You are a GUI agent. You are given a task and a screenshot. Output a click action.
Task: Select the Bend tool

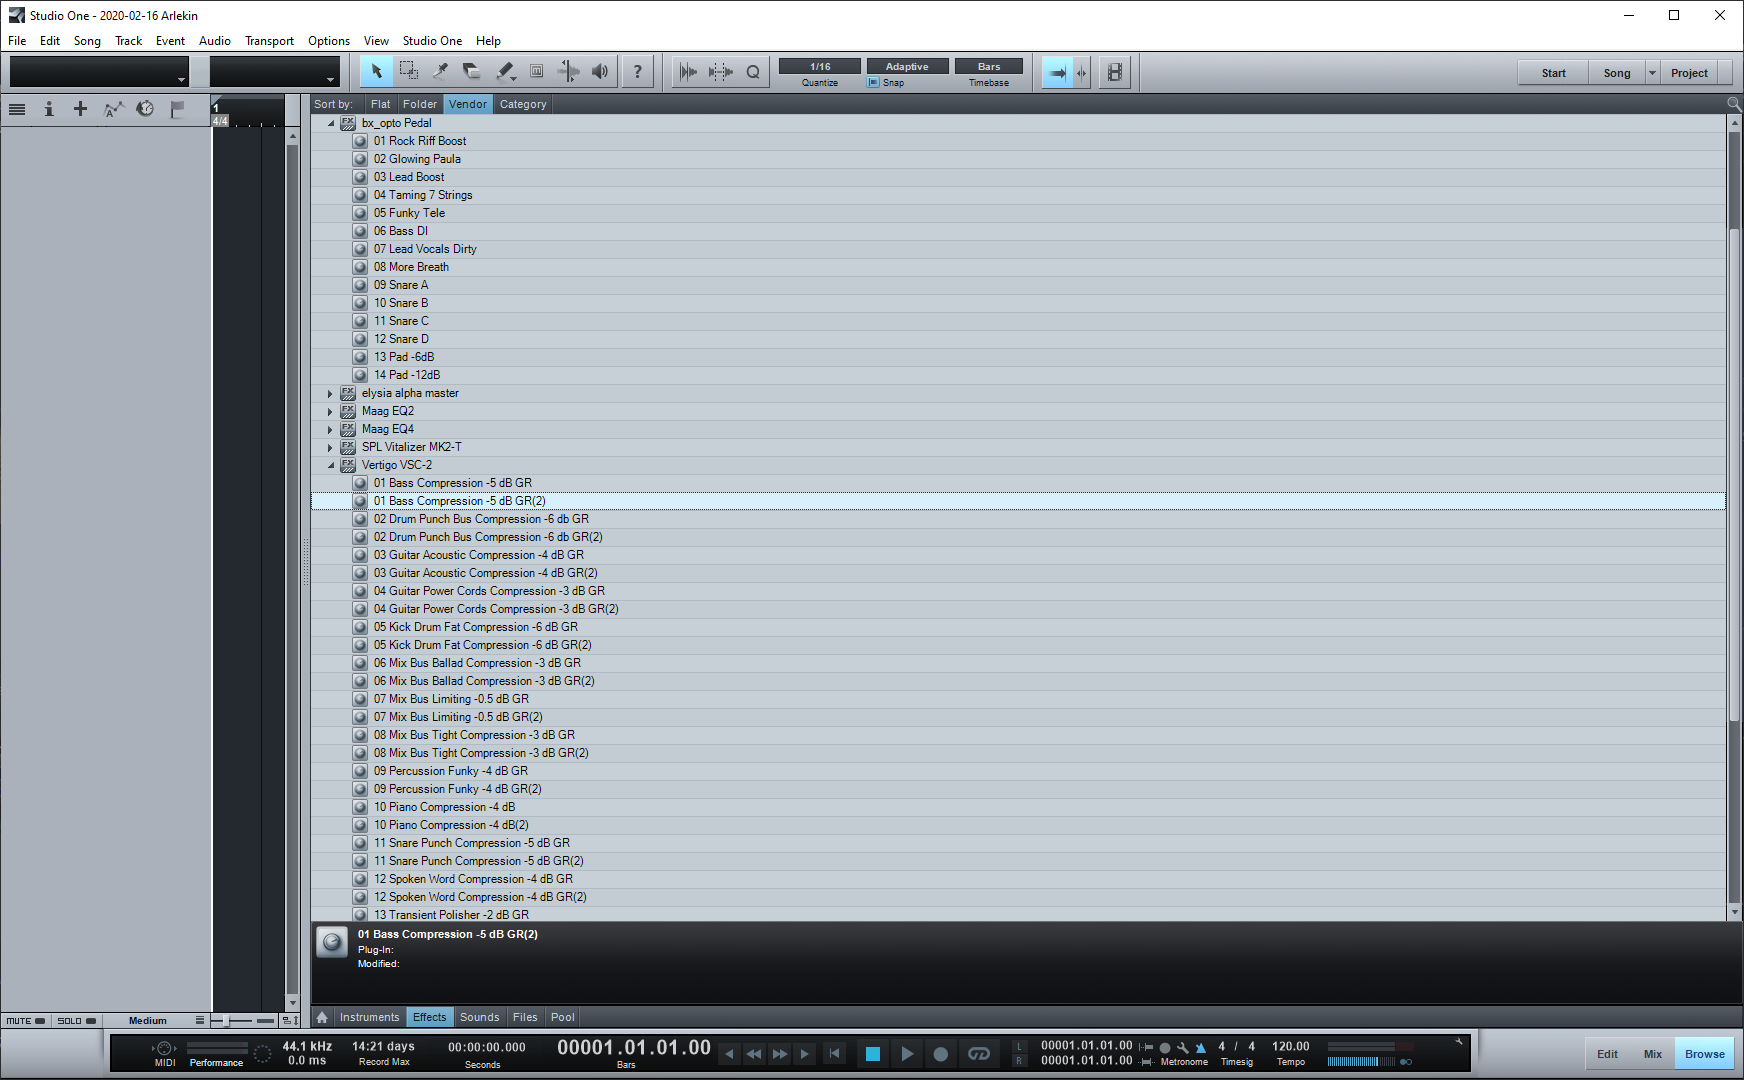click(569, 71)
